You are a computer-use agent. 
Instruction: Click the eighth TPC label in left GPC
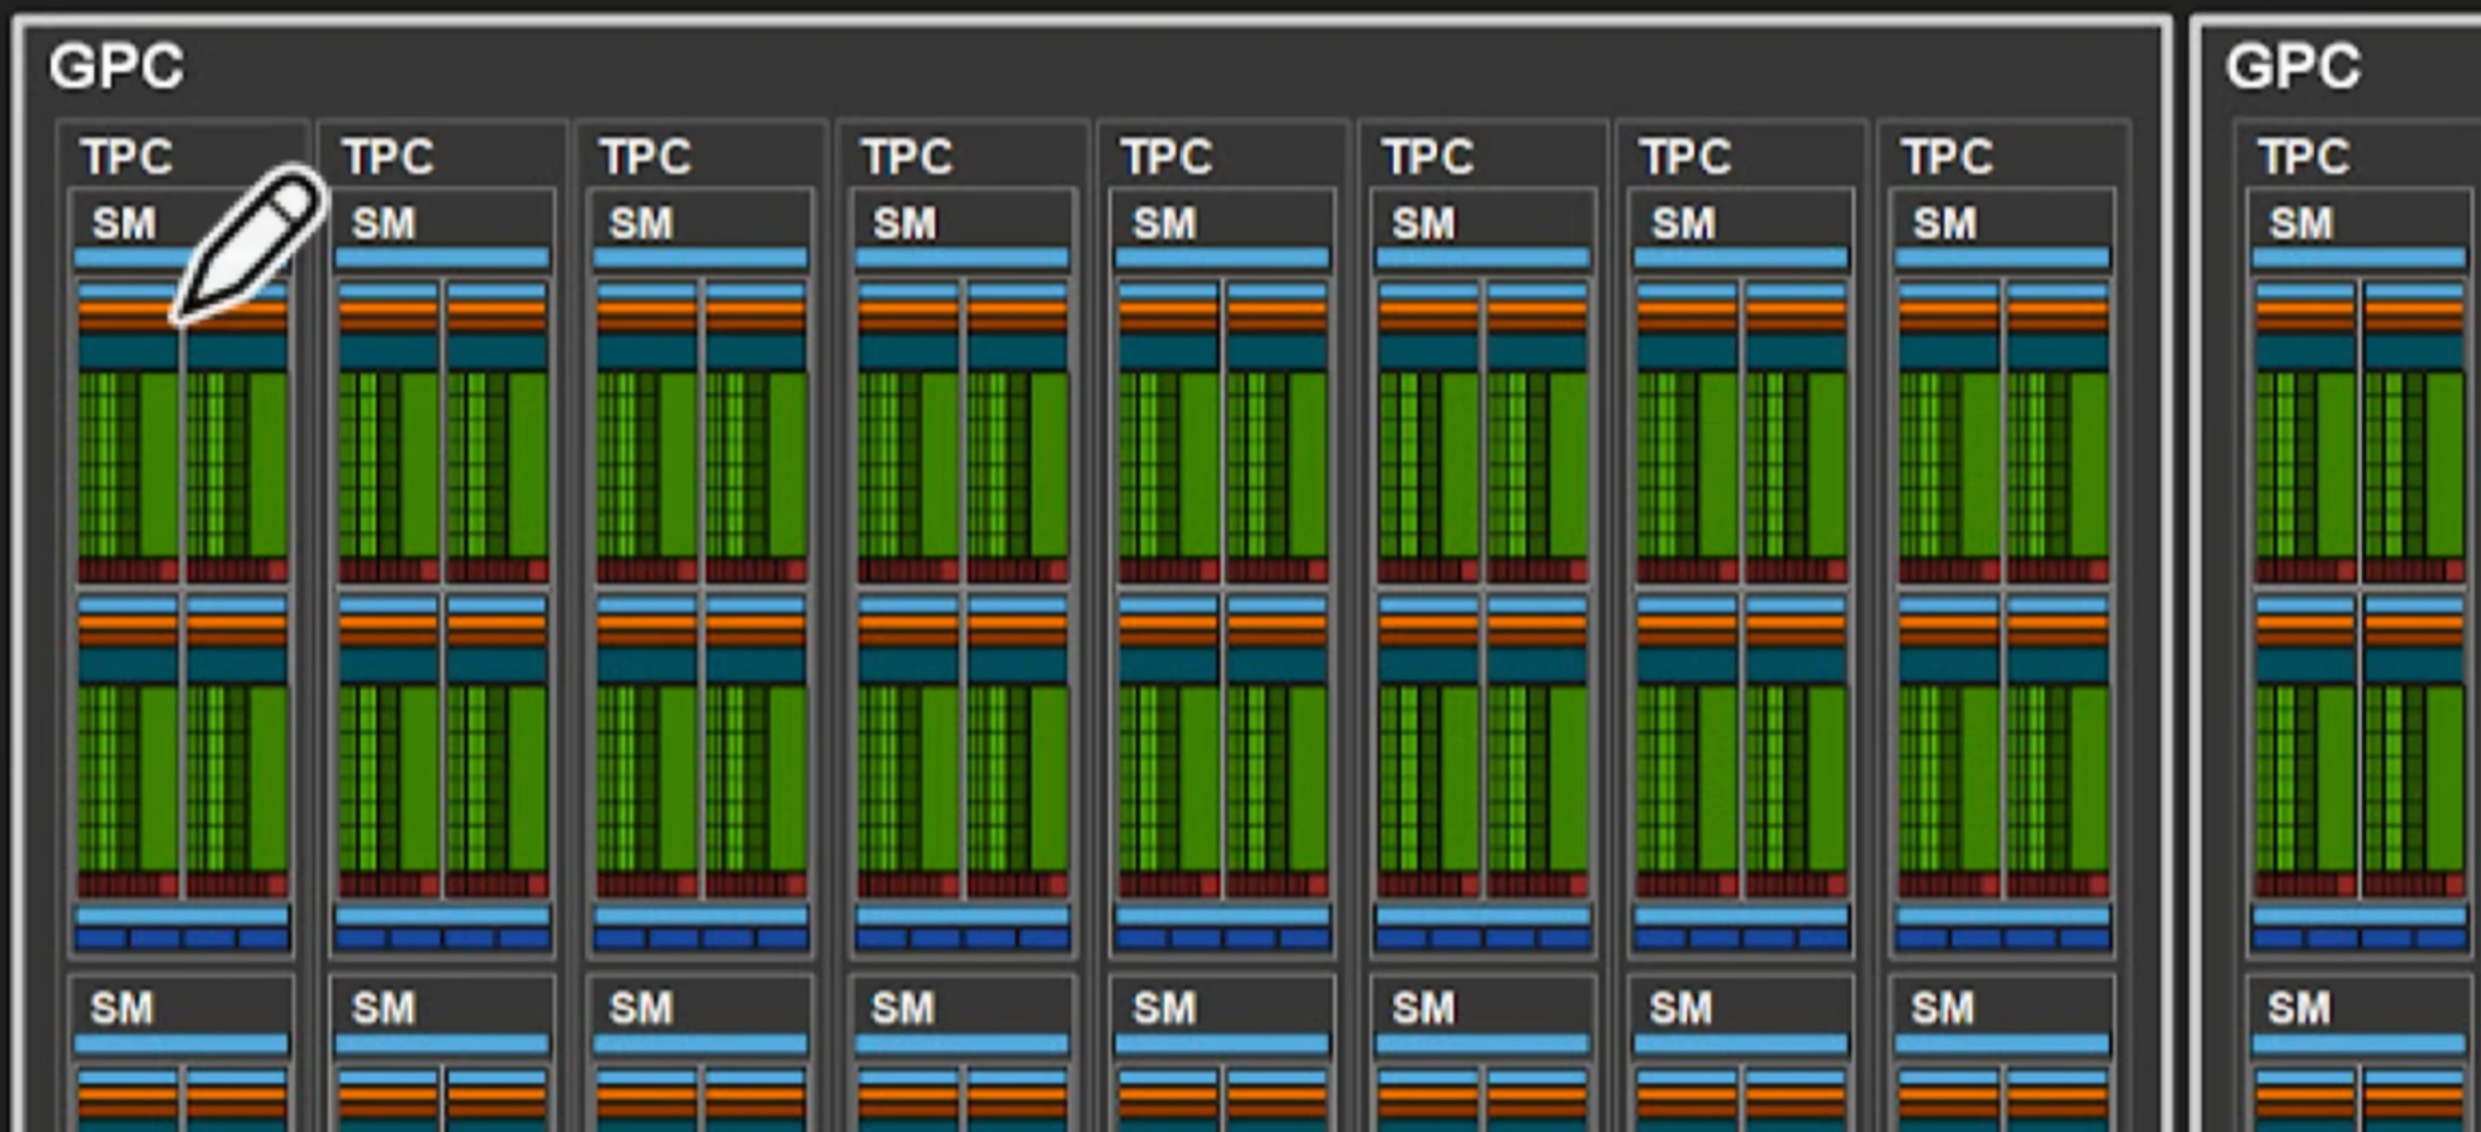[1948, 157]
